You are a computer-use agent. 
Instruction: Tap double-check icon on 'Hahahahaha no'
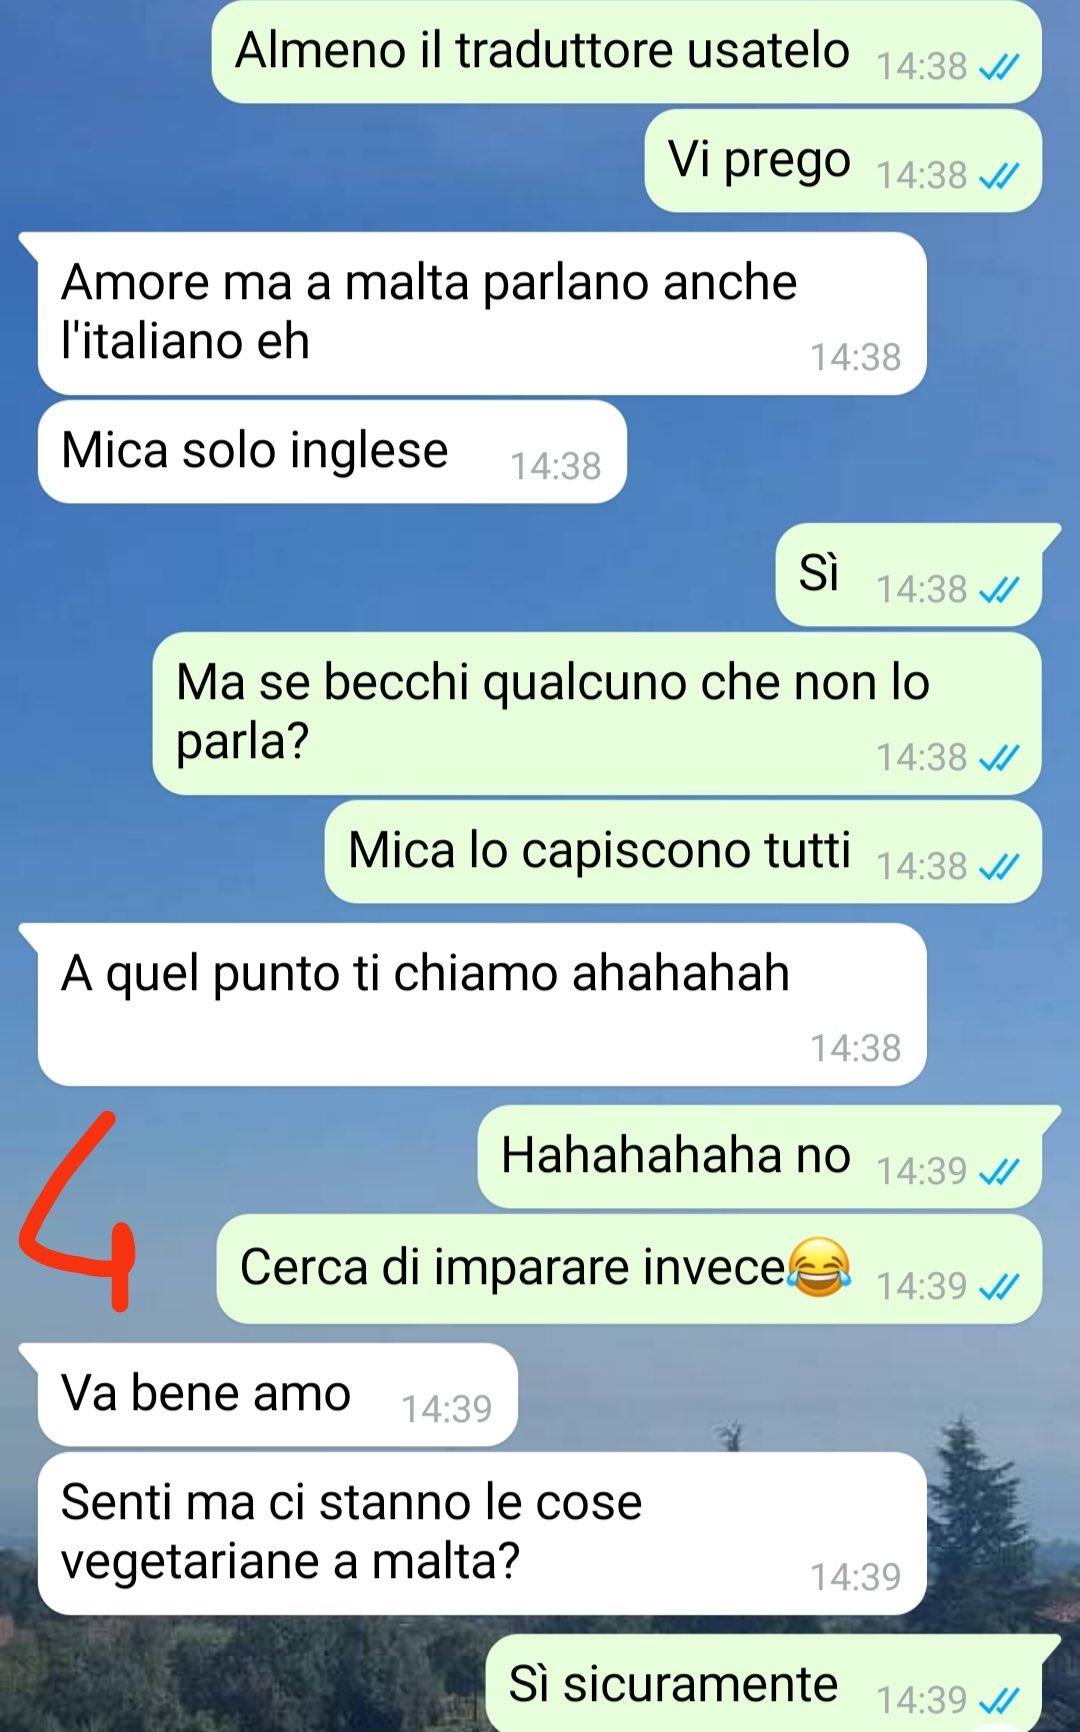tap(999, 1171)
